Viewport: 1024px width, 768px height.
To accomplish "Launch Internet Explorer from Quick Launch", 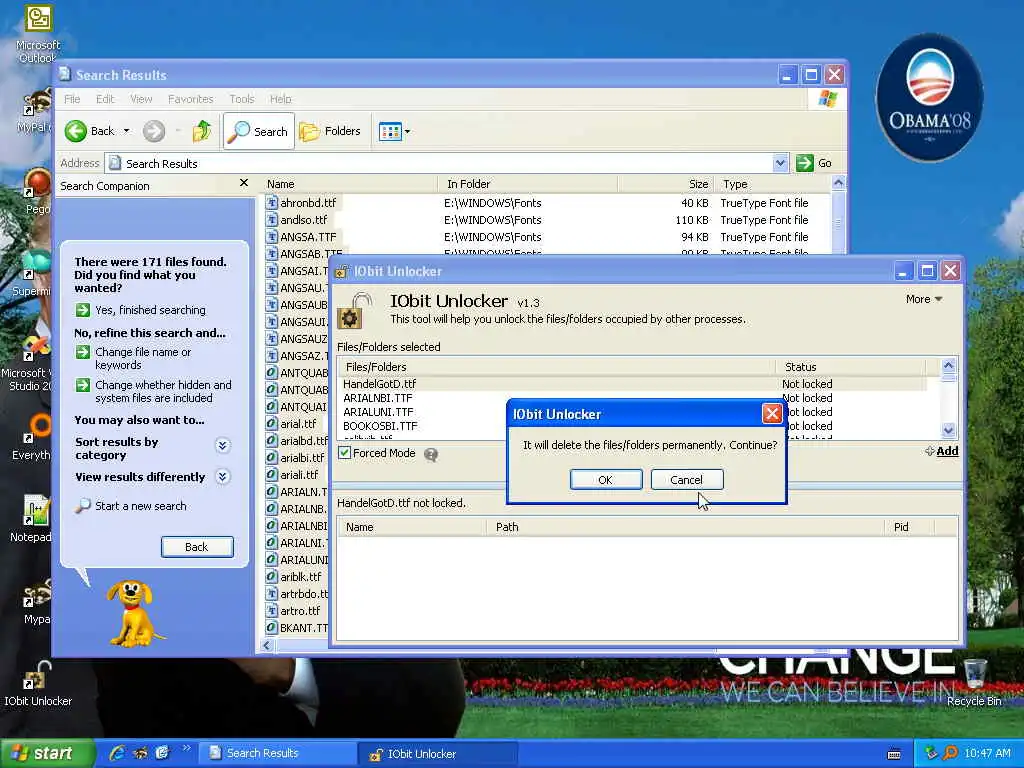I will [118, 753].
